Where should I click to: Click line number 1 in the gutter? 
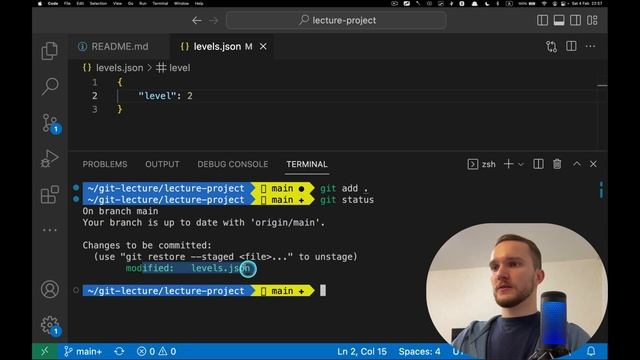click(95, 82)
